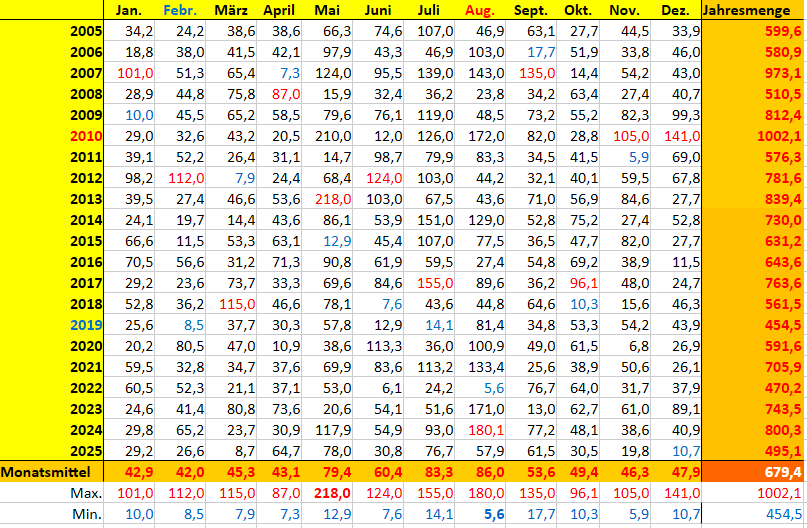
Task: Click the March 2018 value 115,0
Action: 232,303
